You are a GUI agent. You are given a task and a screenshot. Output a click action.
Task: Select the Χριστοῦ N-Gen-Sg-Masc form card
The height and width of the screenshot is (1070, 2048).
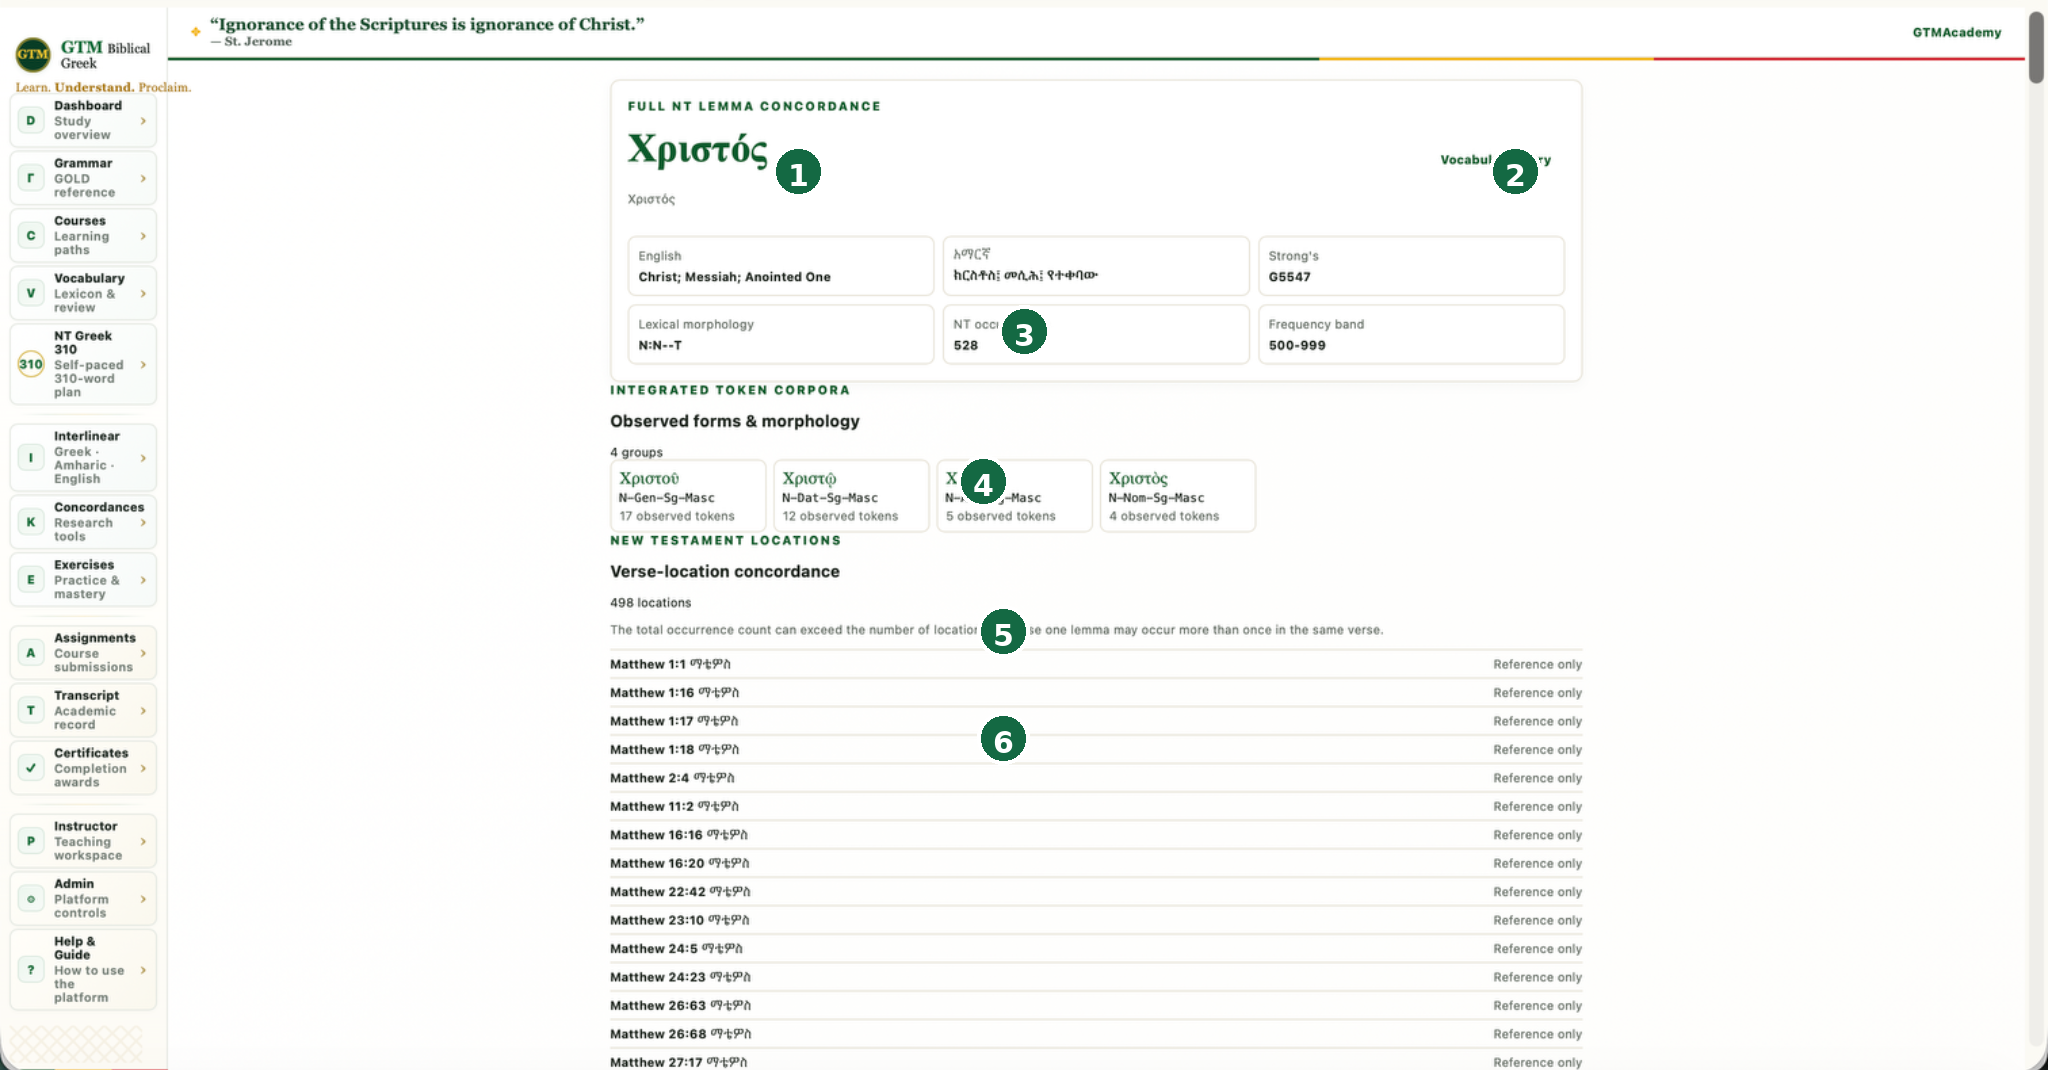click(x=688, y=496)
